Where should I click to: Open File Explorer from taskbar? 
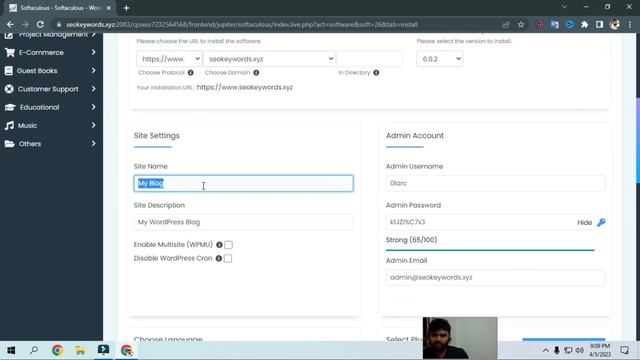(x=80, y=350)
